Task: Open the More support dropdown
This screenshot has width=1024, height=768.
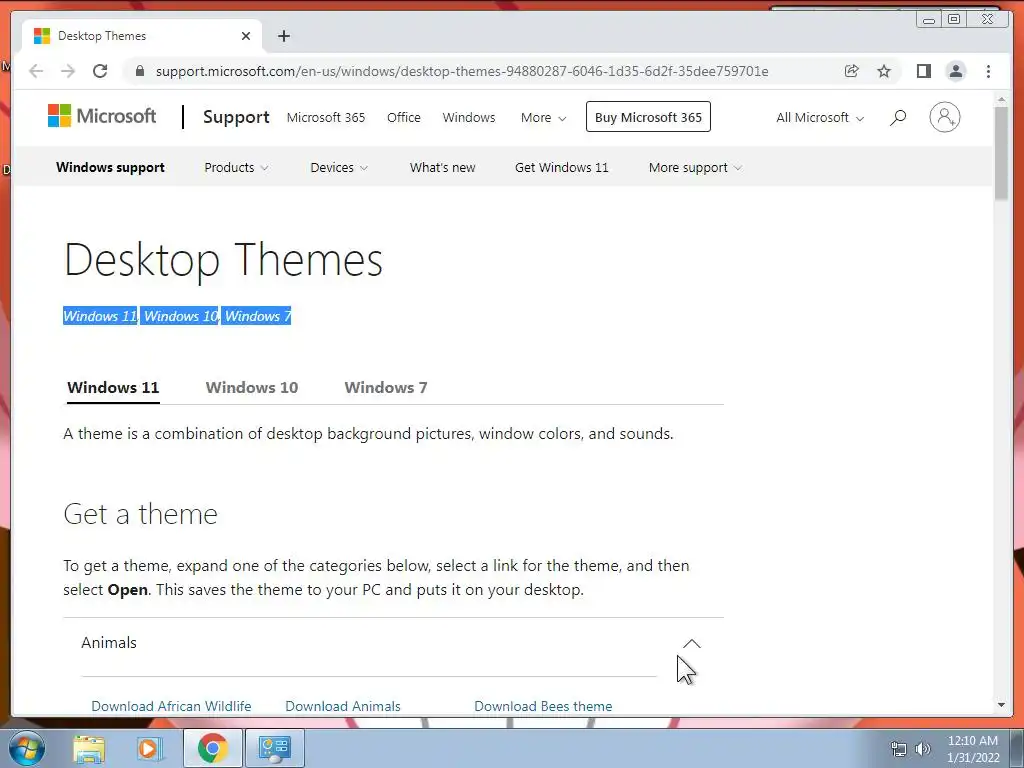Action: (x=695, y=167)
